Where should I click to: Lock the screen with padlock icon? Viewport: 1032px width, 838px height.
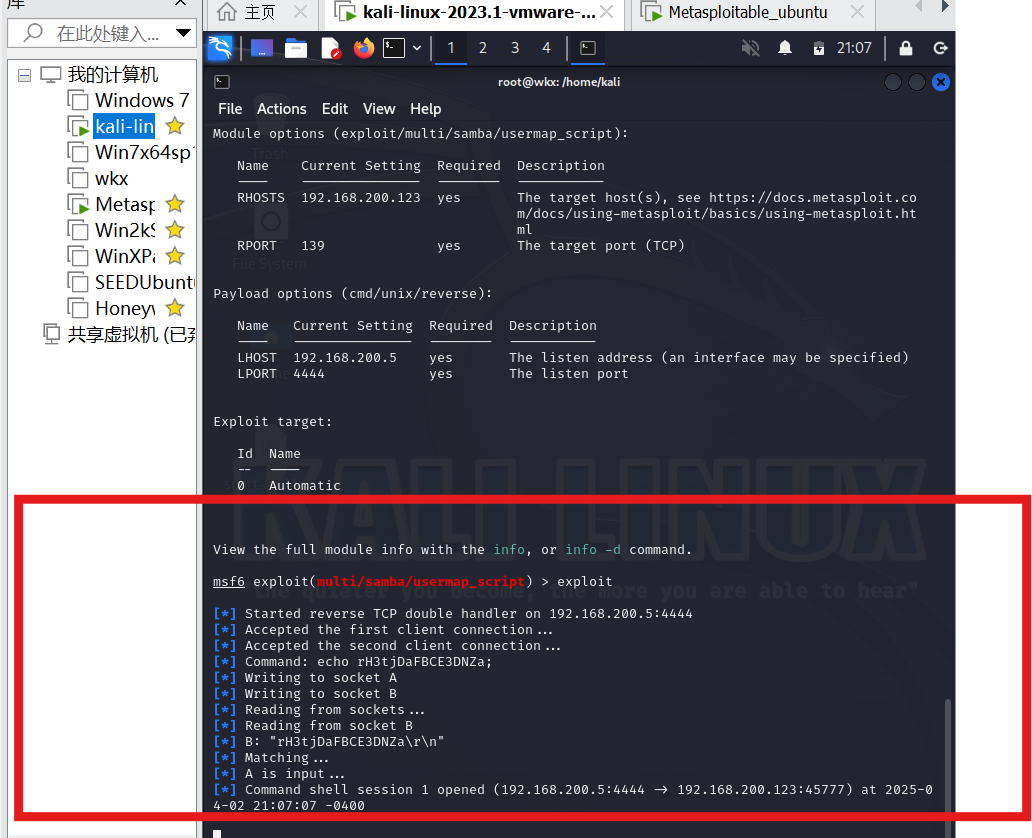(906, 48)
